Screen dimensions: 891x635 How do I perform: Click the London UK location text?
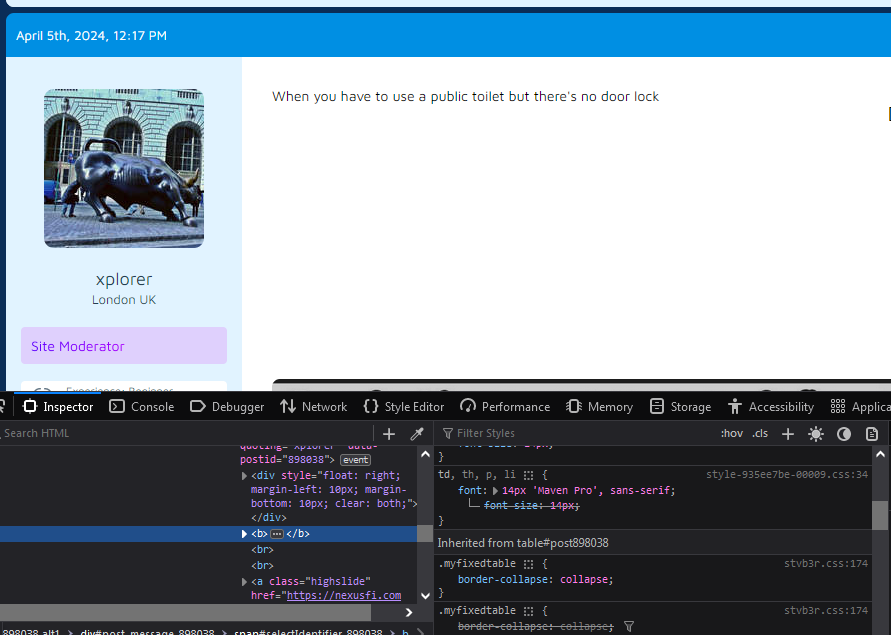pyautogui.click(x=124, y=300)
